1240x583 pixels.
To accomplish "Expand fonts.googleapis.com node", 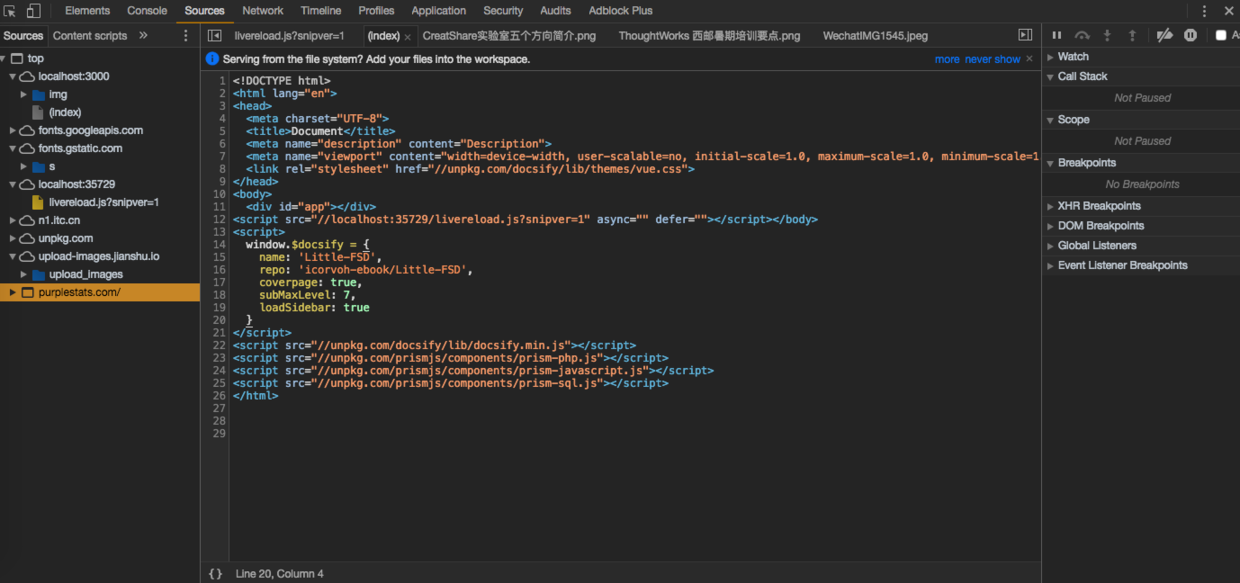I will (13, 130).
